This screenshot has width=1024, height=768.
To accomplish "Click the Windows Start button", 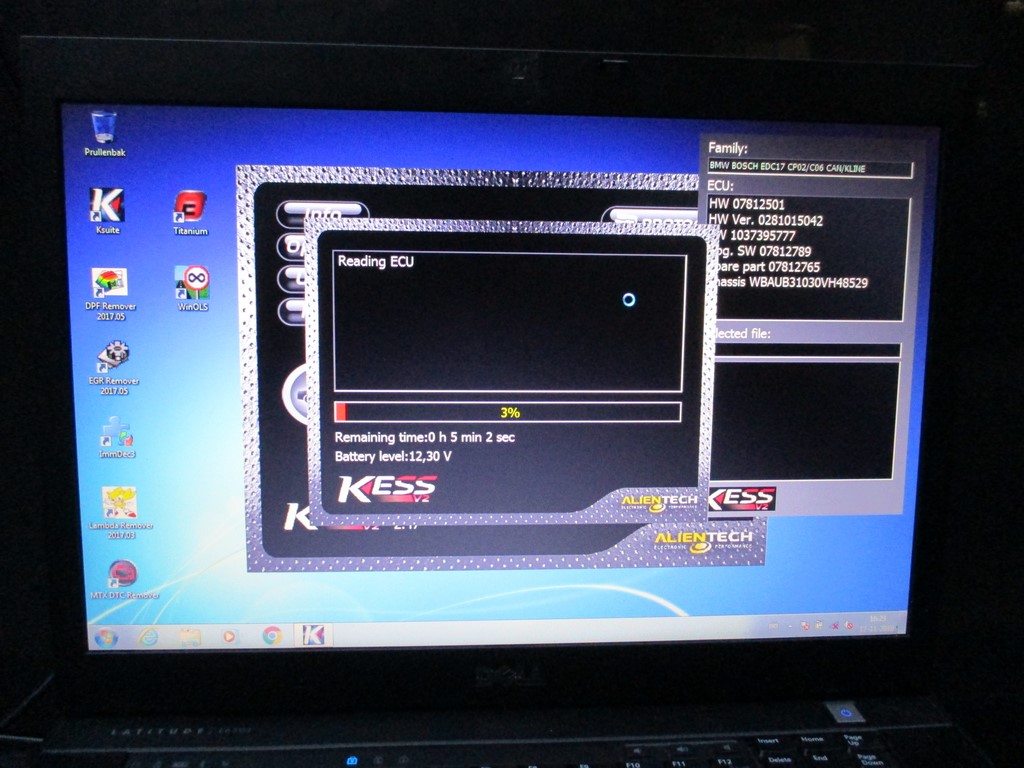I will coord(105,637).
